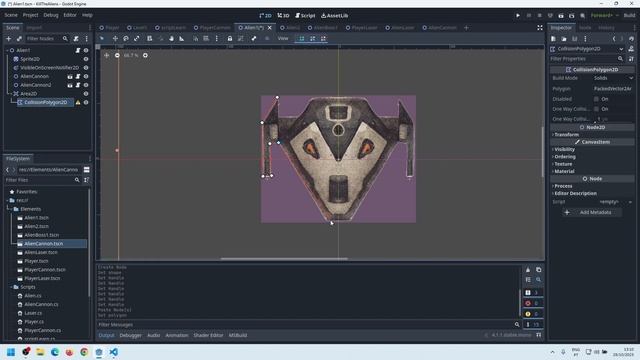The height and width of the screenshot is (360, 640).
Task: Open scene icon beside AlienCannon2 node
Action: tap(70, 85)
